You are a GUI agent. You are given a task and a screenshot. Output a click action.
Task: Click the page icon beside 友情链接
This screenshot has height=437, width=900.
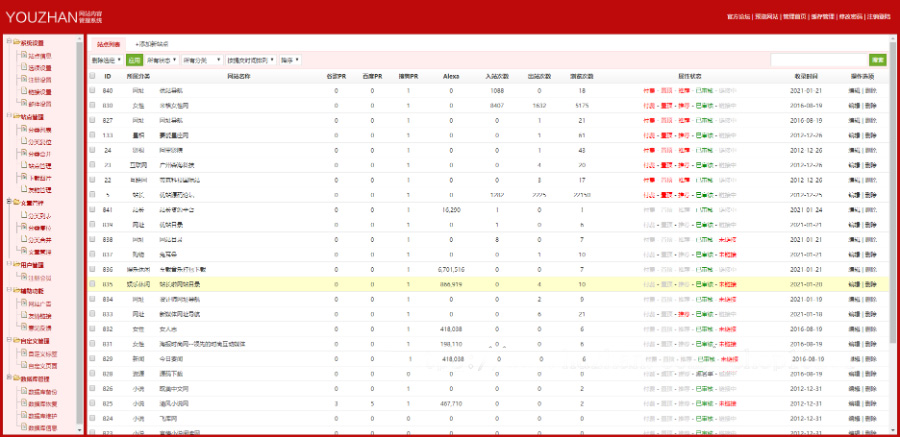tap(23, 314)
